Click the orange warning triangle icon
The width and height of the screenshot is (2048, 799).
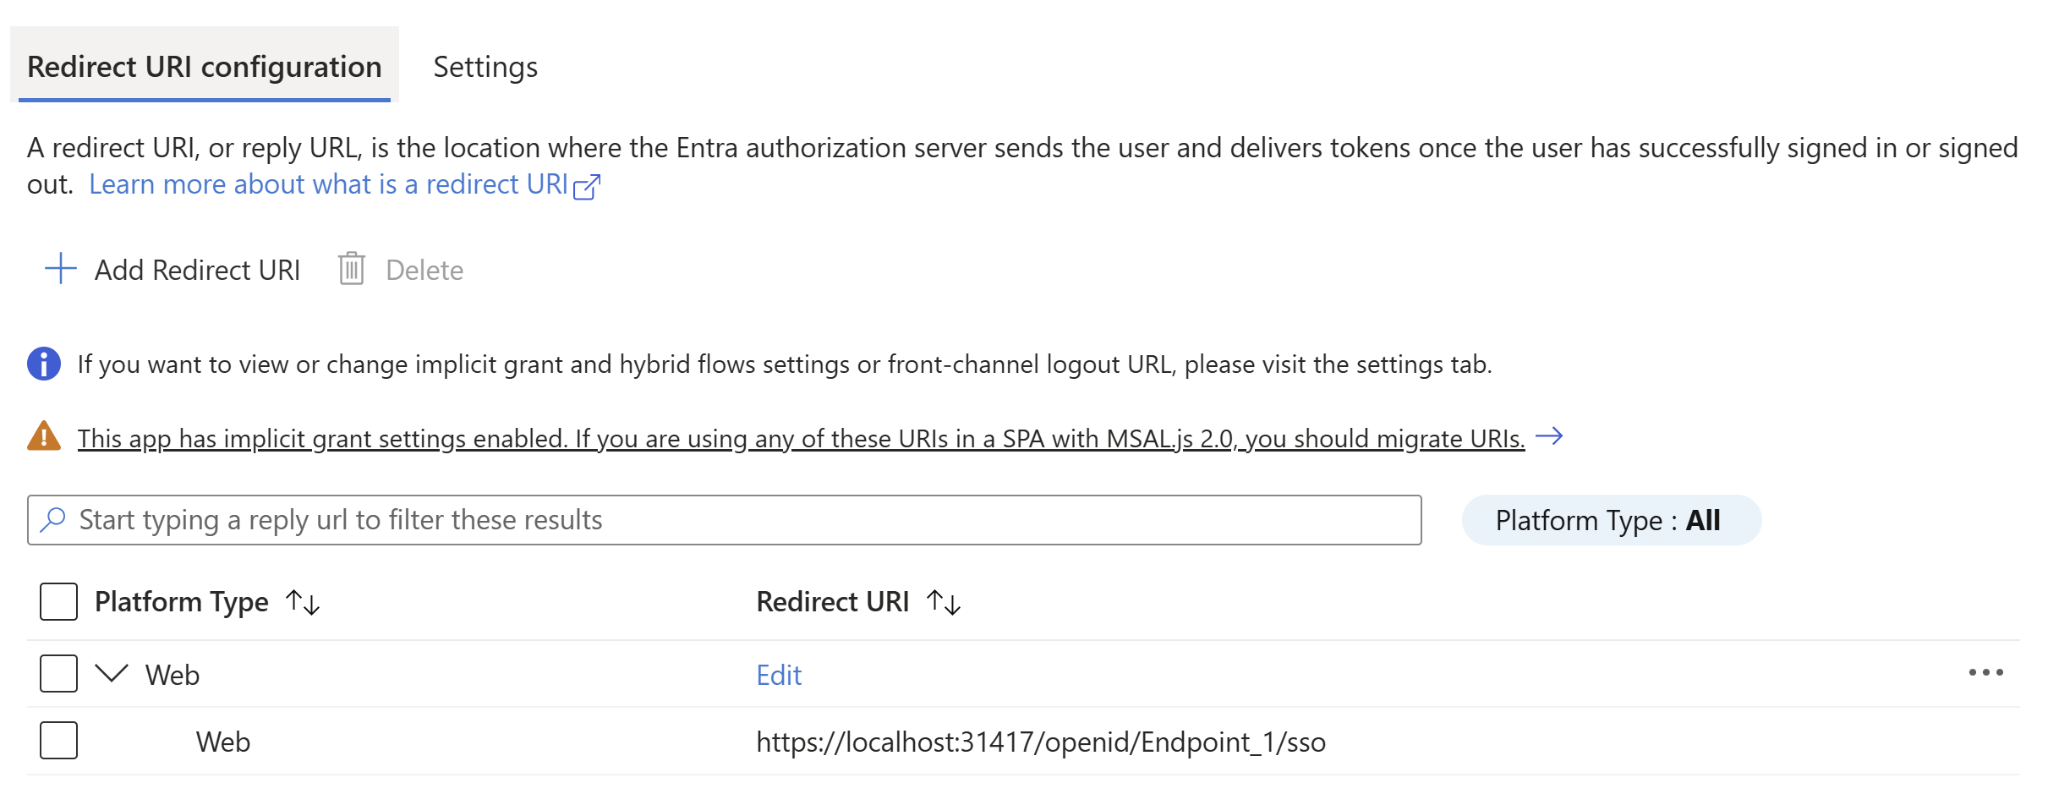pyautogui.click(x=44, y=437)
